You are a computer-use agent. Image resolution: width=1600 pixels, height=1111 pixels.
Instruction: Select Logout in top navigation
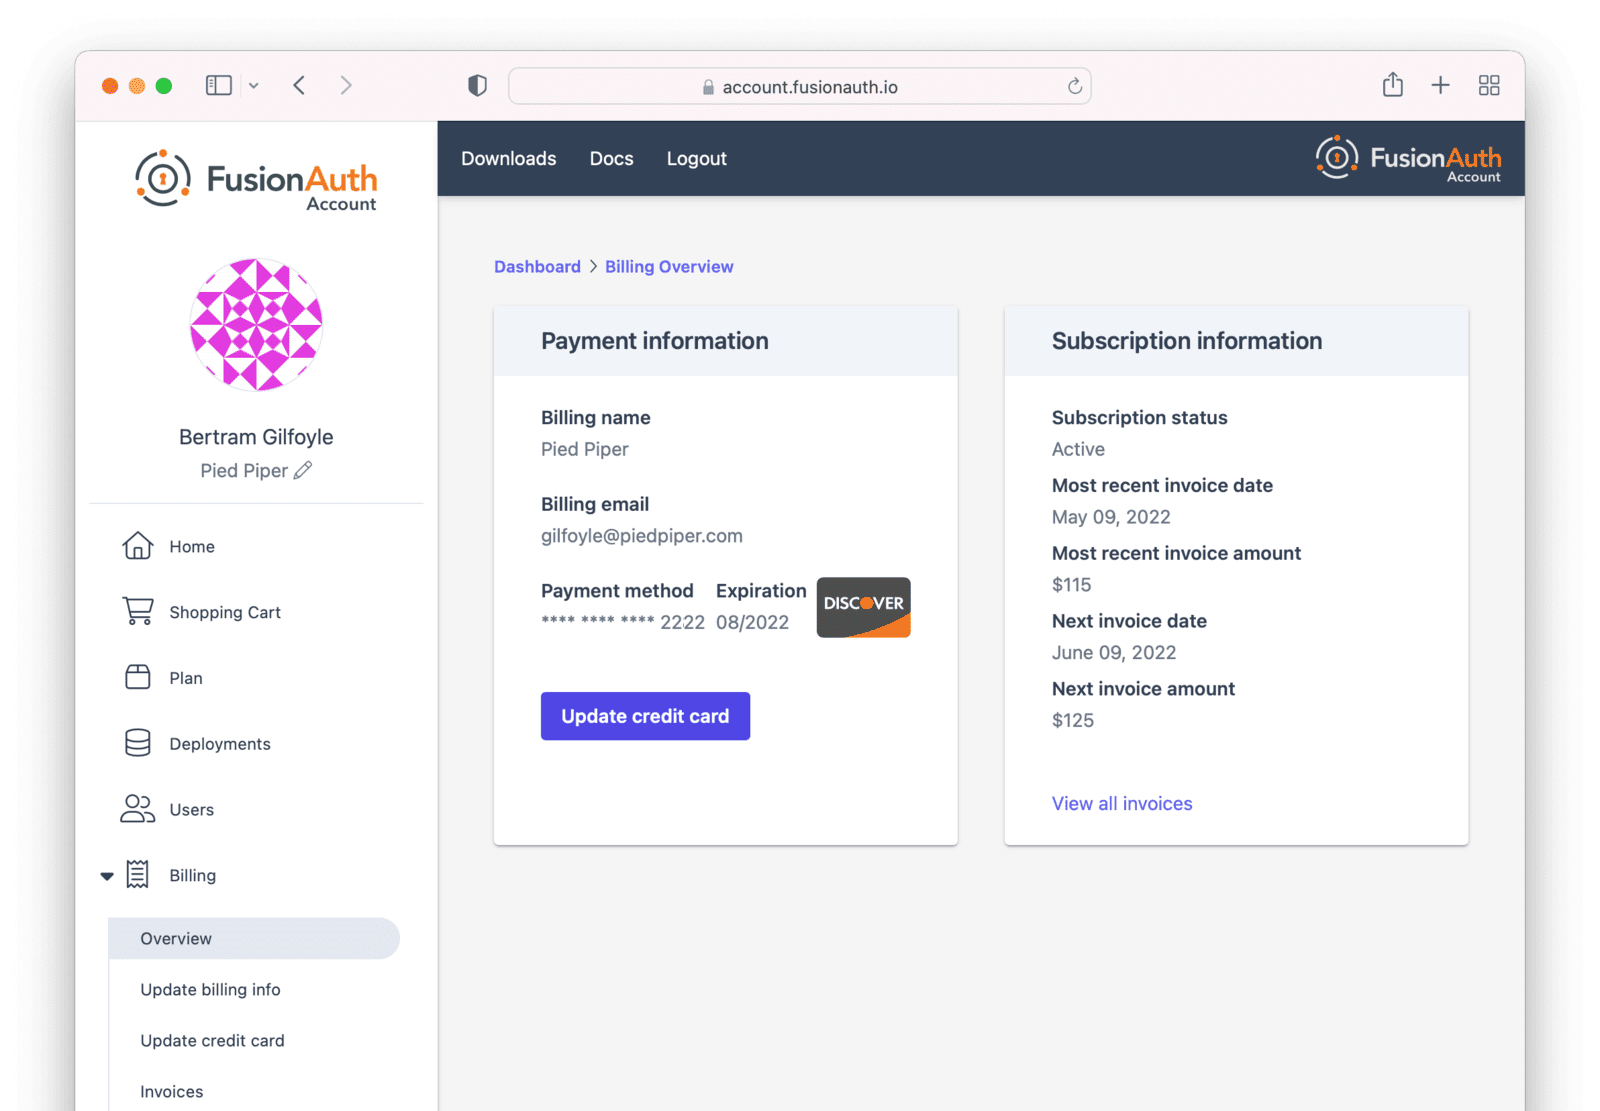pyautogui.click(x=696, y=159)
